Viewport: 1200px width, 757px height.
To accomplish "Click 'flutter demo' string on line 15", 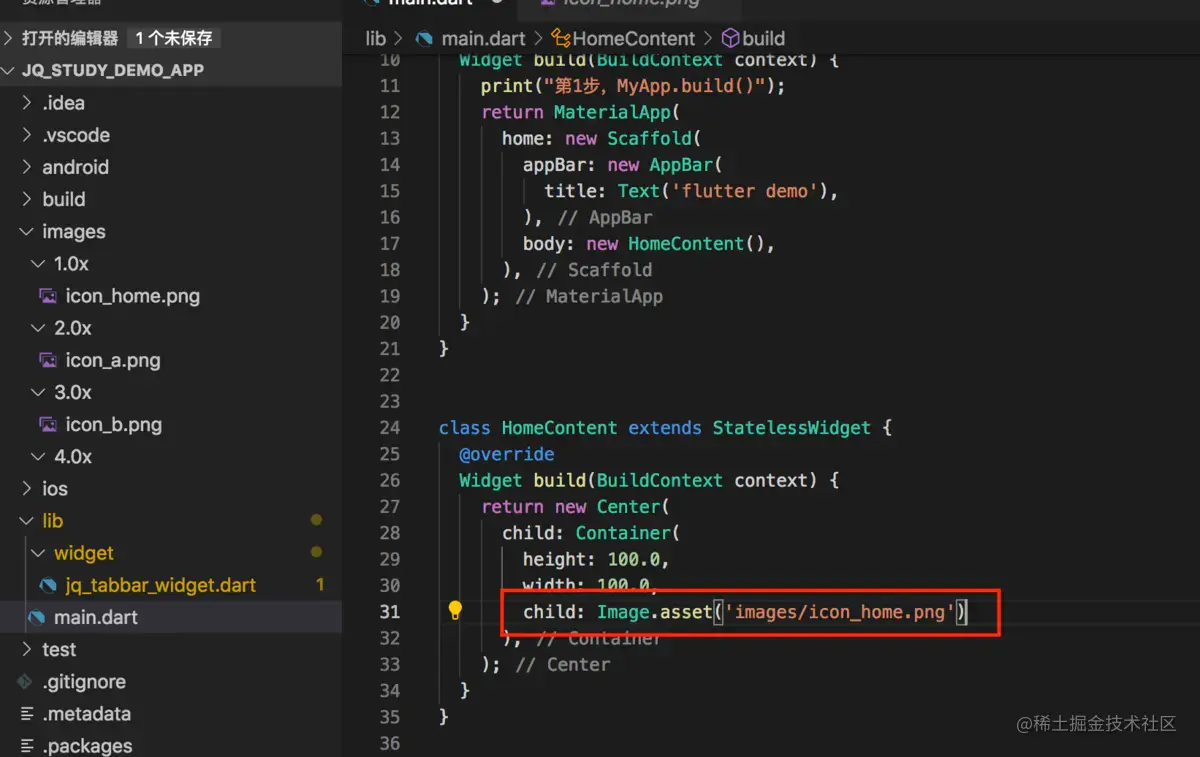I will coord(743,190).
